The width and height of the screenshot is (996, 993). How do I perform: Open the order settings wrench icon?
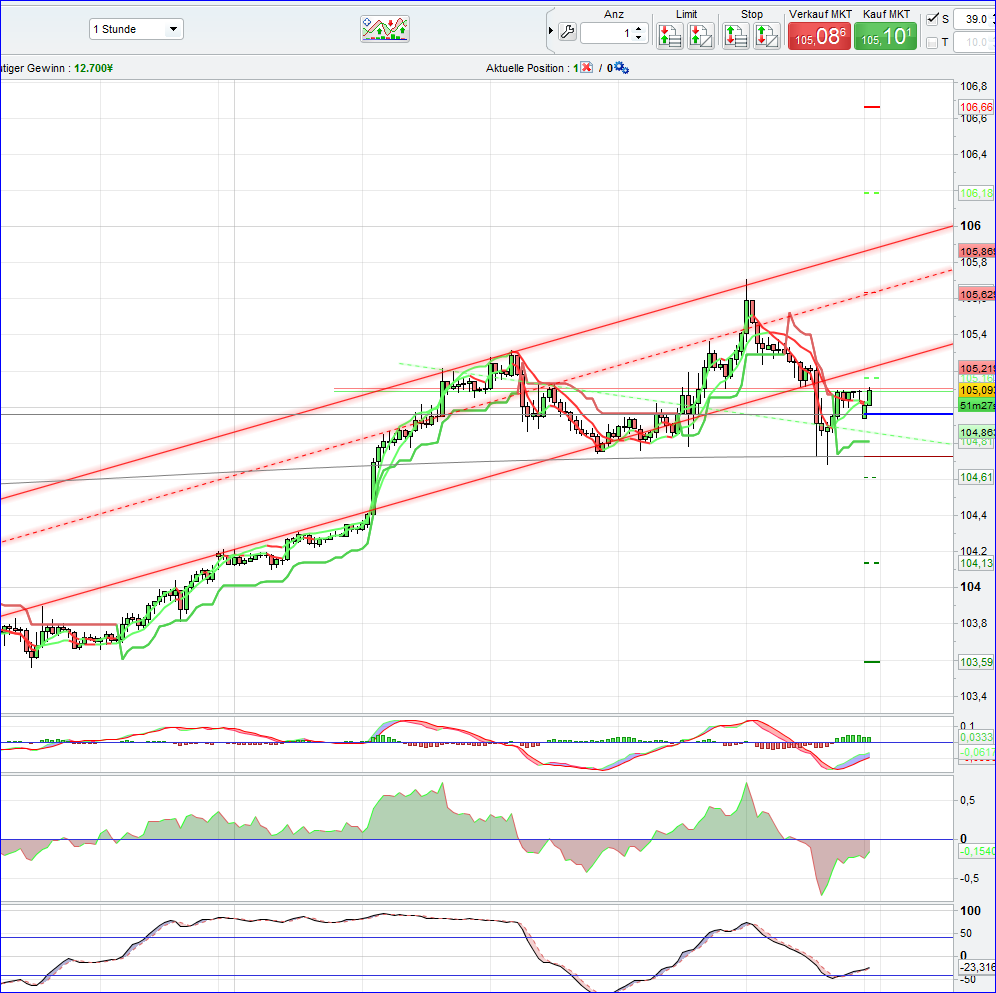567,32
